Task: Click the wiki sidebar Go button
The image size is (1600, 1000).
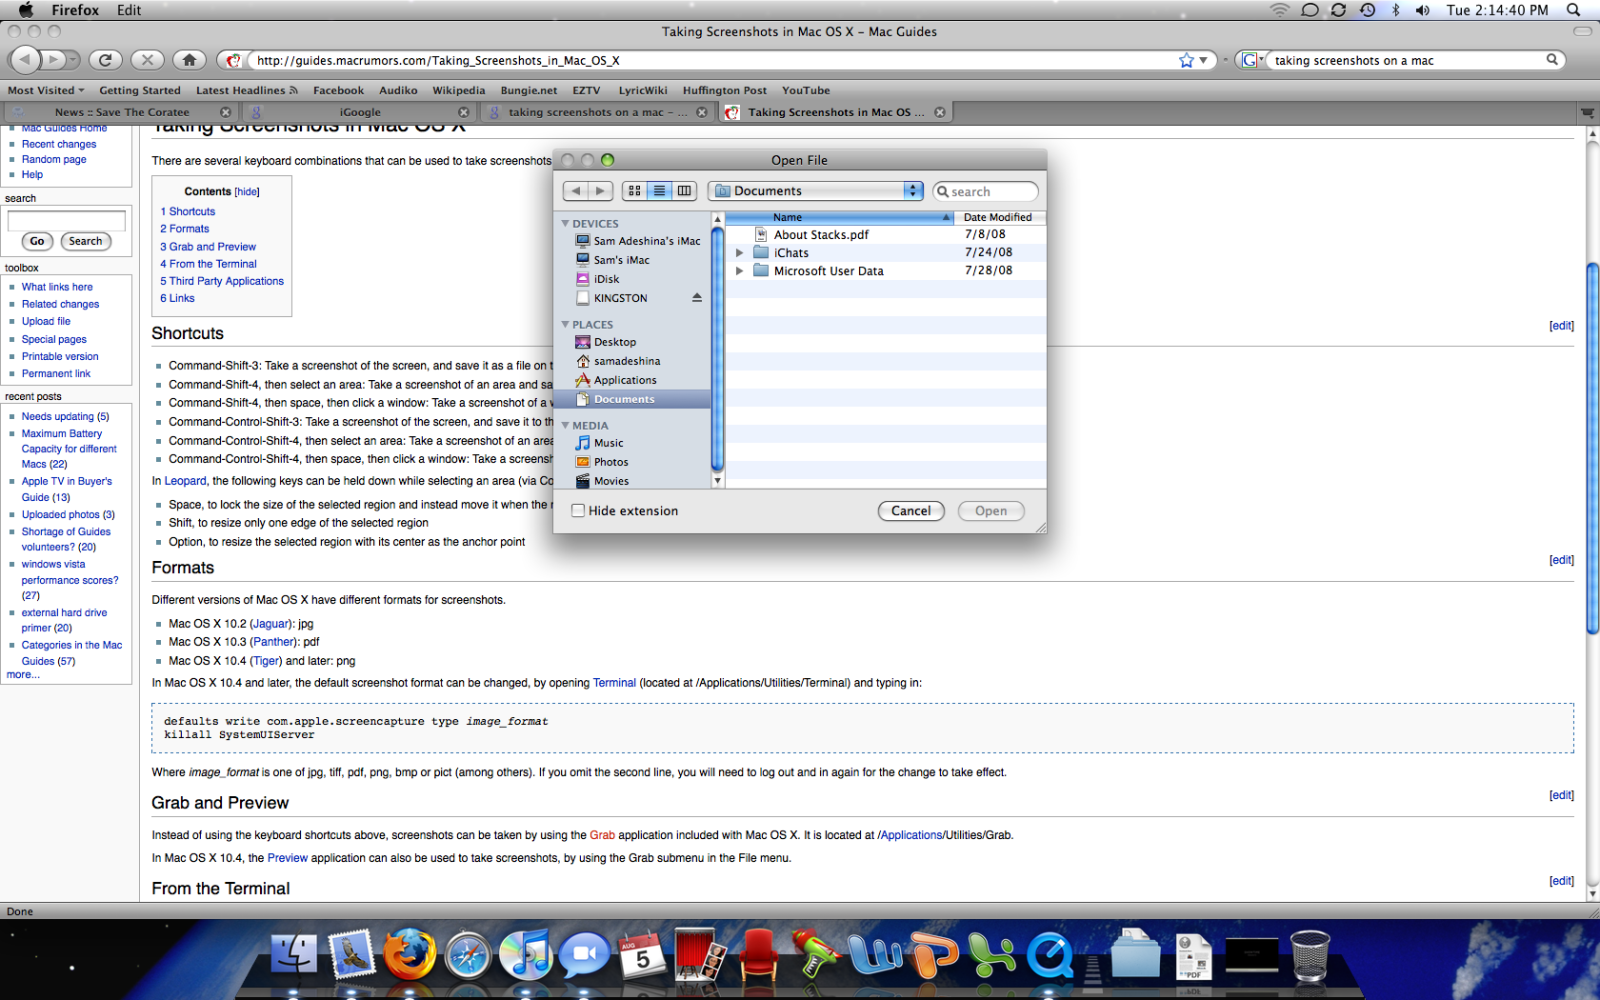Action: pos(37,241)
